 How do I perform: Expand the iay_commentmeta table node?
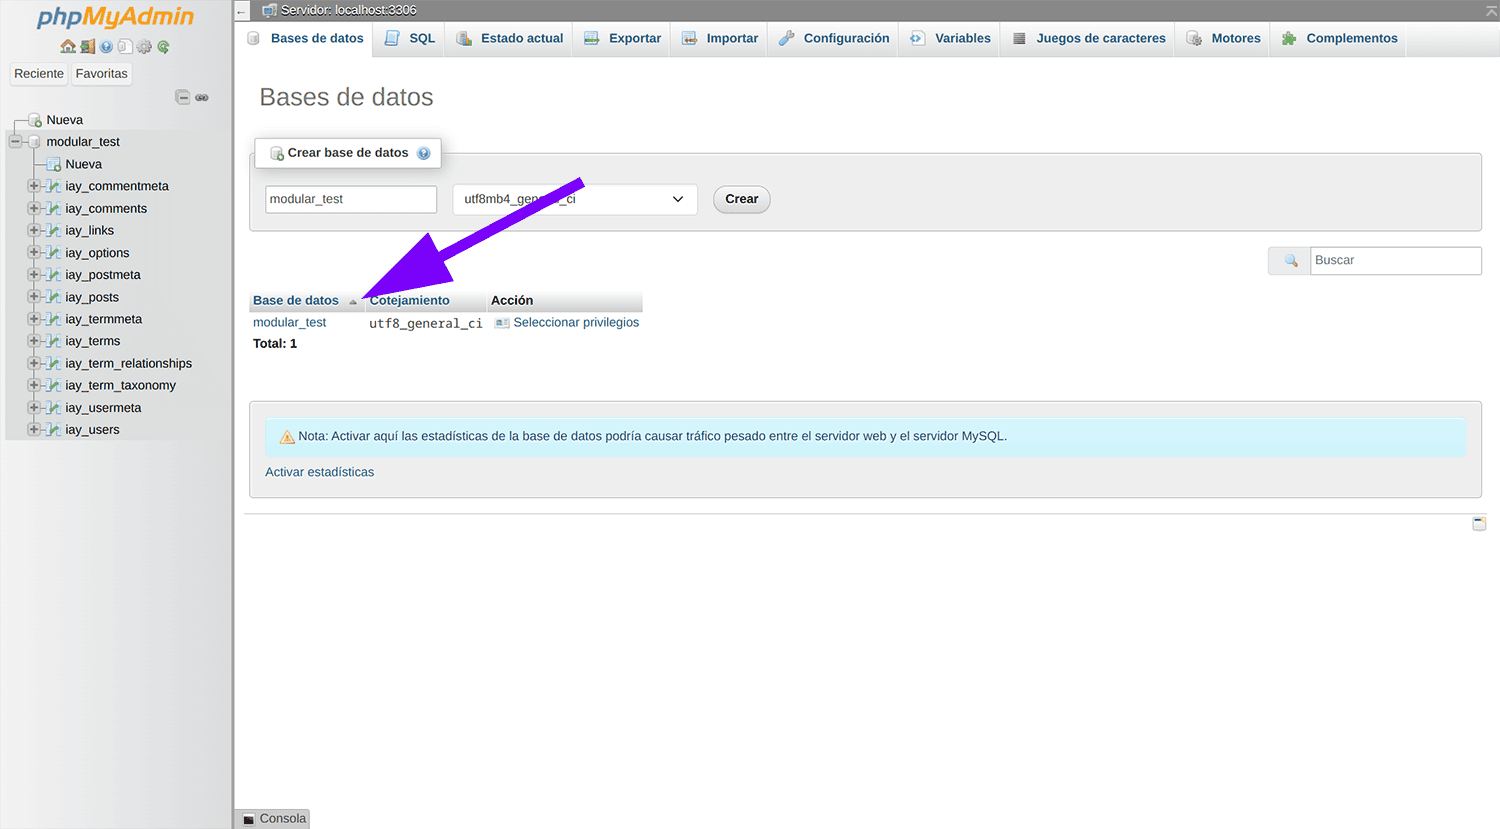[x=34, y=186]
